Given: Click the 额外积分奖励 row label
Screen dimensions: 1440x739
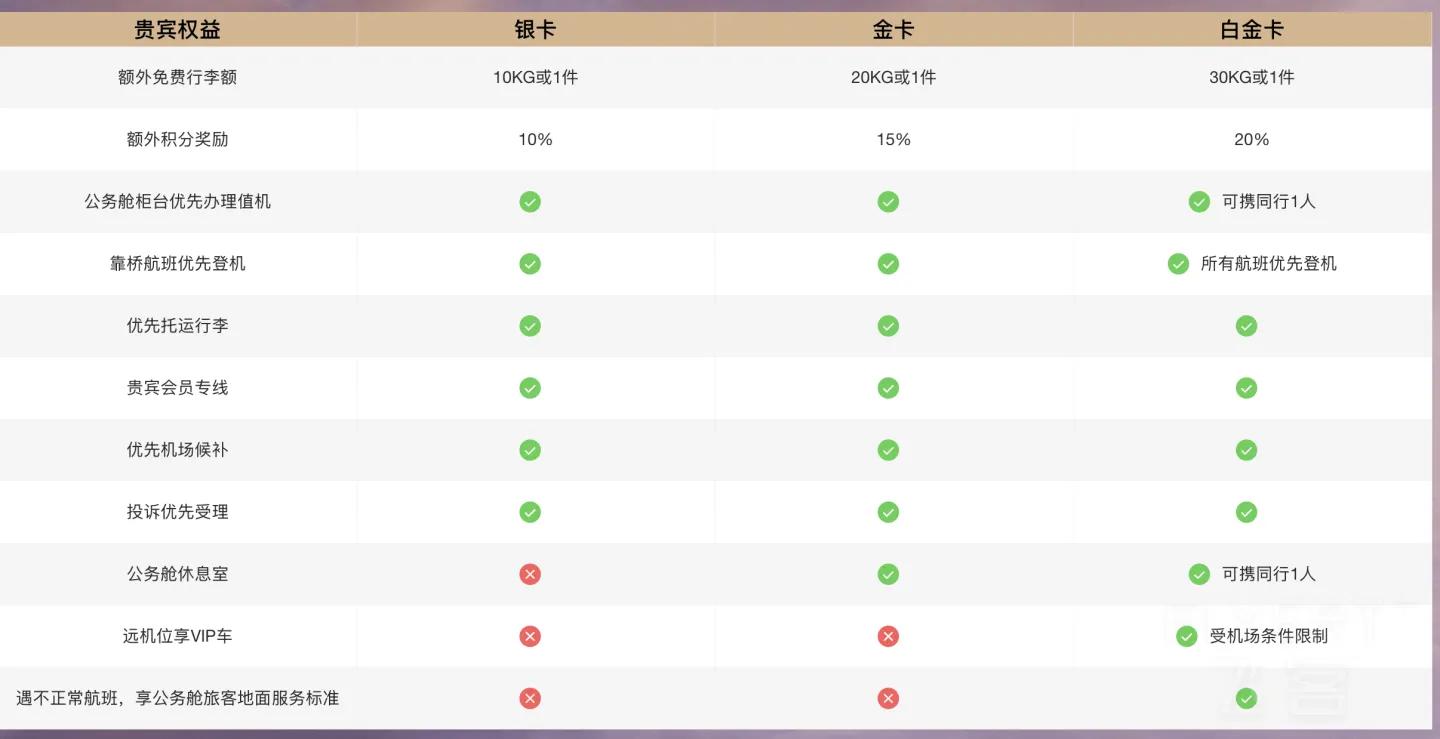Looking at the screenshot, I should 178,139.
